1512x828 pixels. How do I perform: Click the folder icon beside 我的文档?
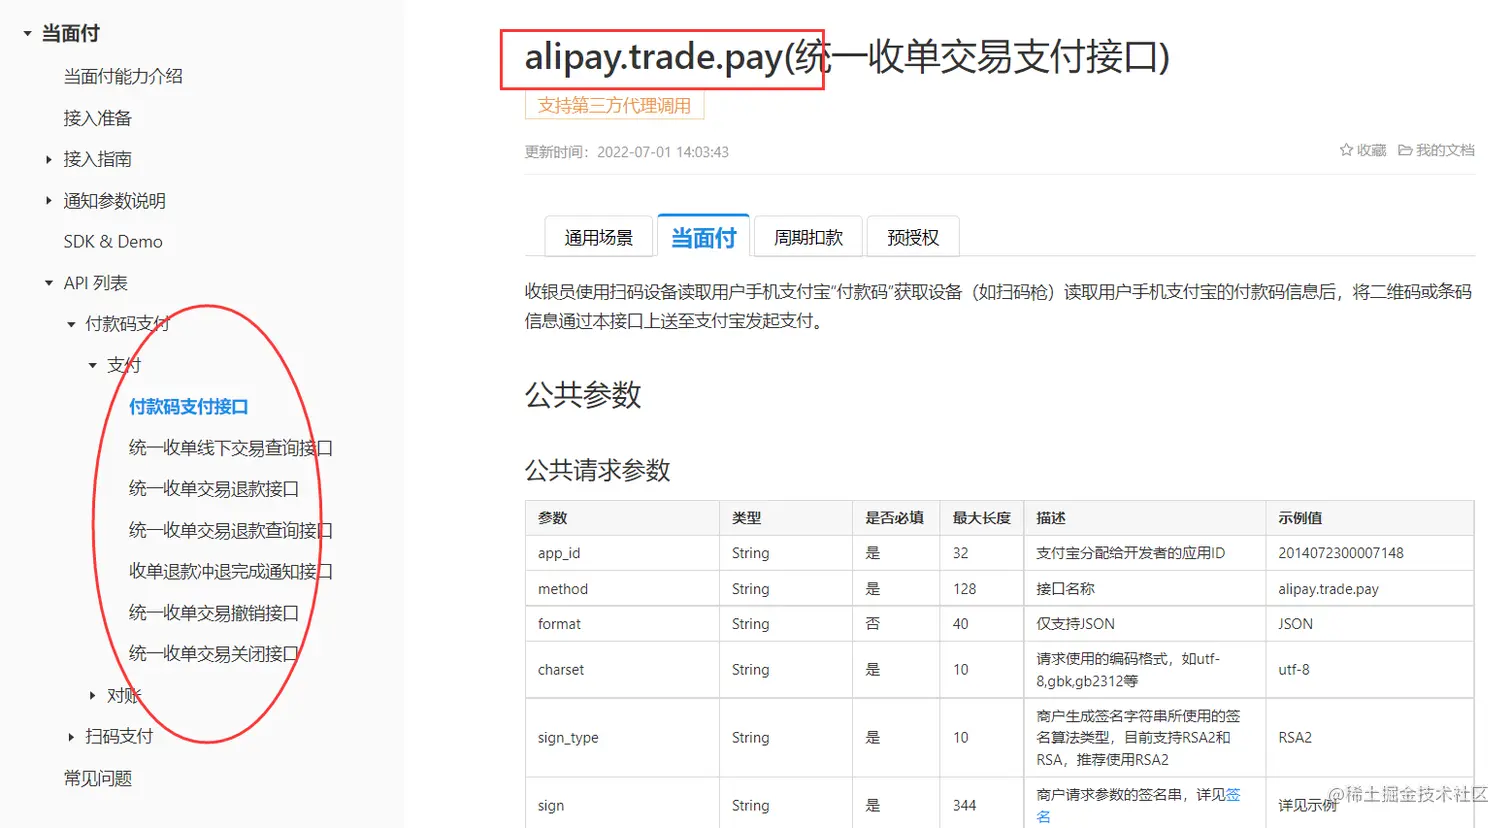click(x=1405, y=150)
